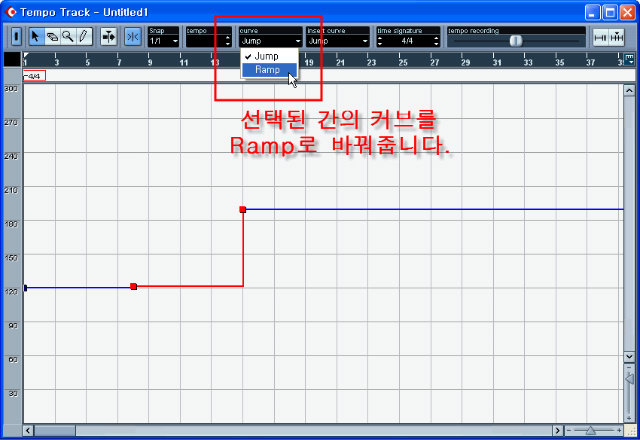Image resolution: width=640 pixels, height=440 pixels.
Task: Increase tempo with up arrow
Action: click(x=228, y=38)
